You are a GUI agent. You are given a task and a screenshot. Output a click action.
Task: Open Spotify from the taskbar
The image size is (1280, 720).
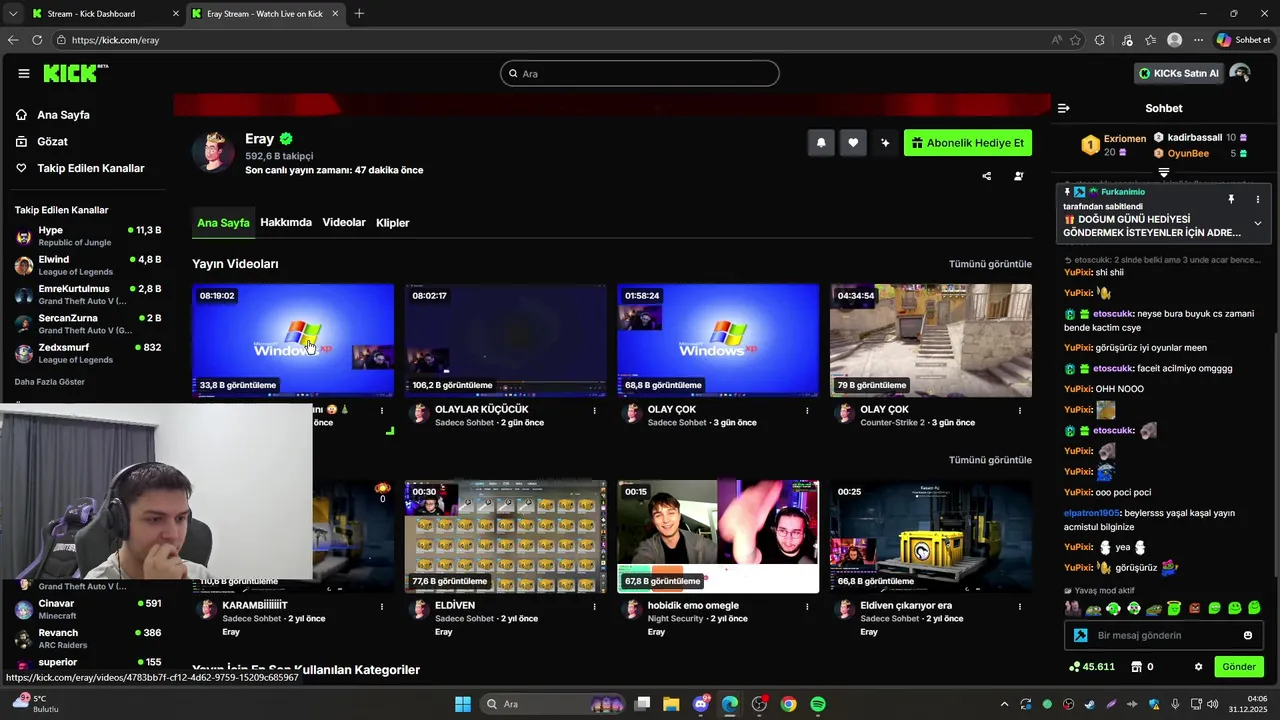[x=818, y=704]
